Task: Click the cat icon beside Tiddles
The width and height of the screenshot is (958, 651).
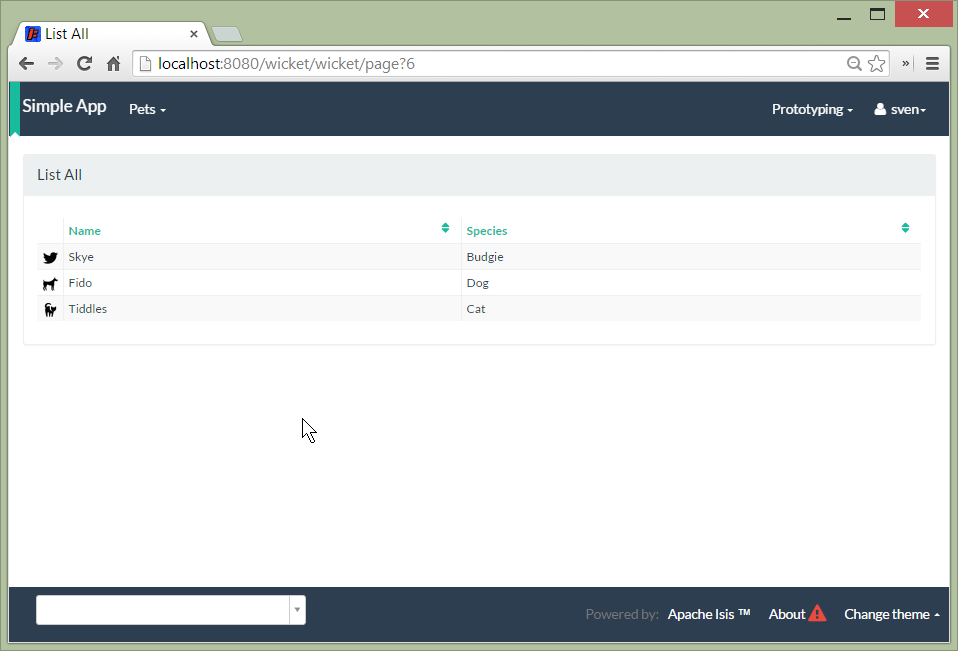Action: [50, 310]
